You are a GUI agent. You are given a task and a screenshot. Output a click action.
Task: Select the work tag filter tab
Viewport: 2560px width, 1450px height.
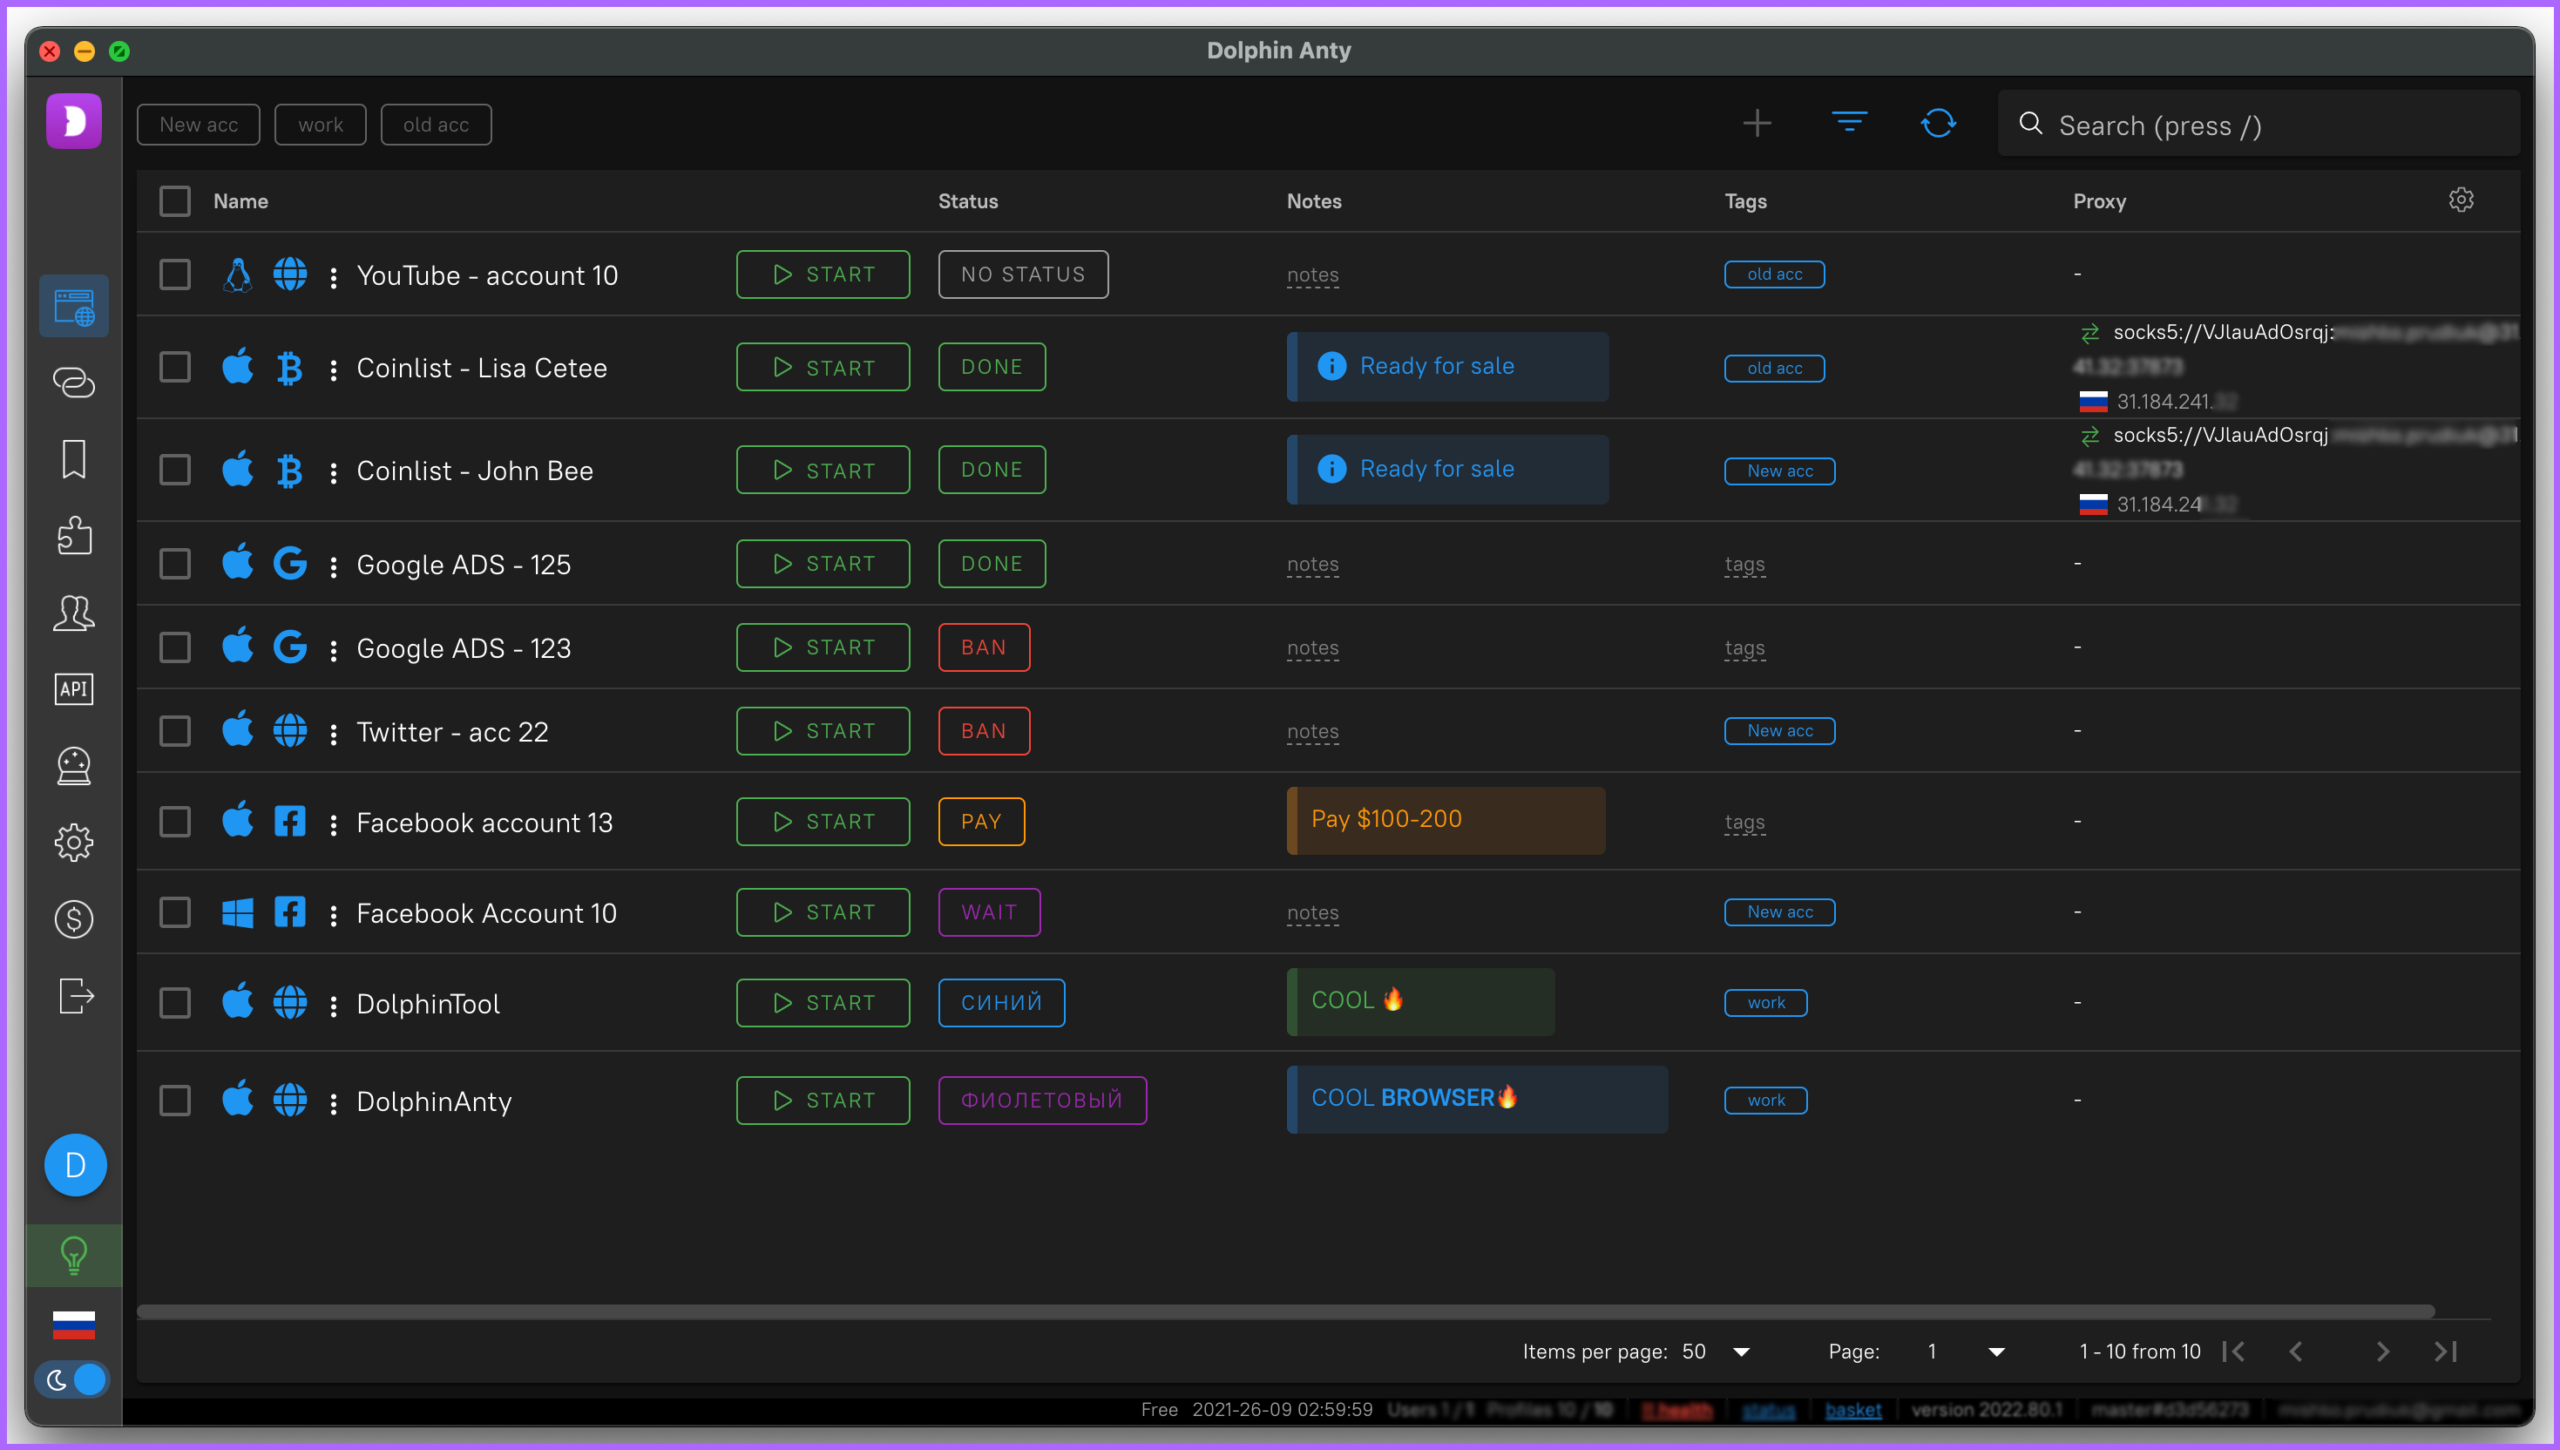click(x=320, y=125)
